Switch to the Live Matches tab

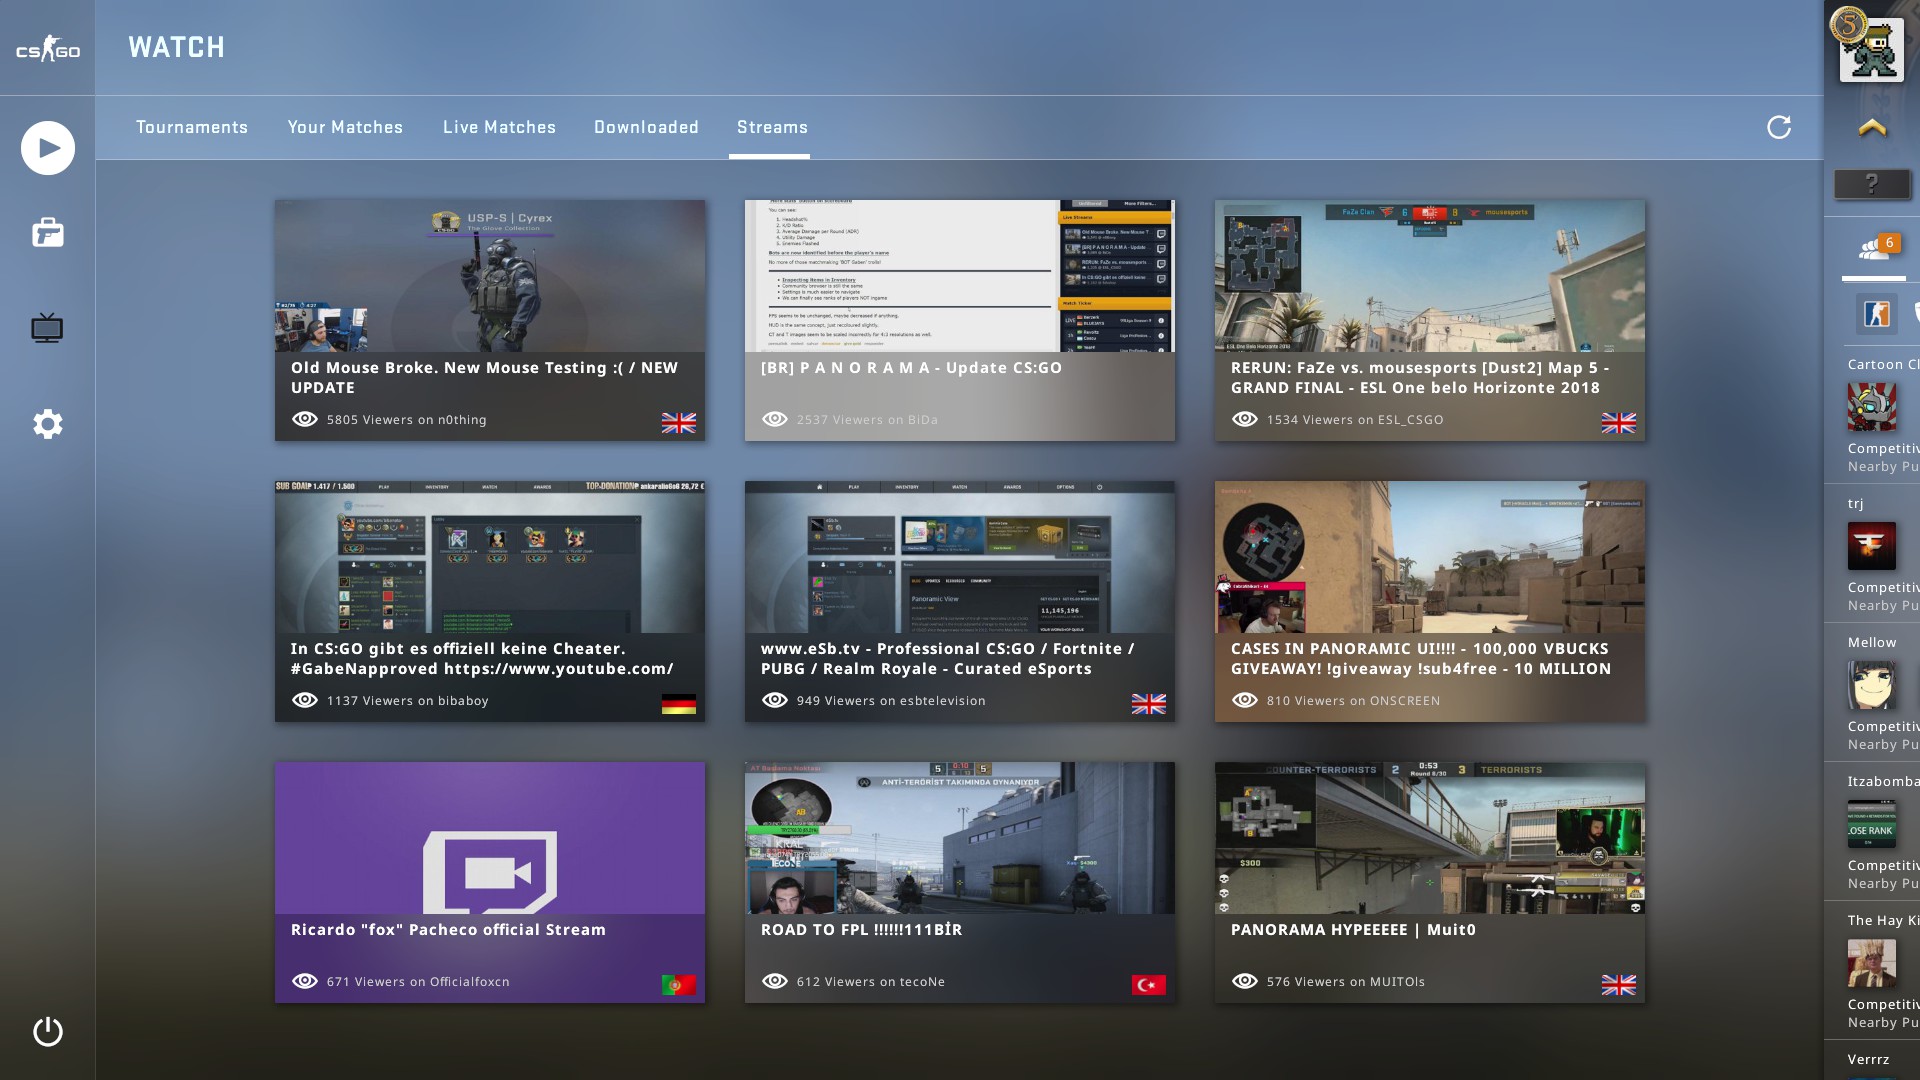(x=499, y=127)
